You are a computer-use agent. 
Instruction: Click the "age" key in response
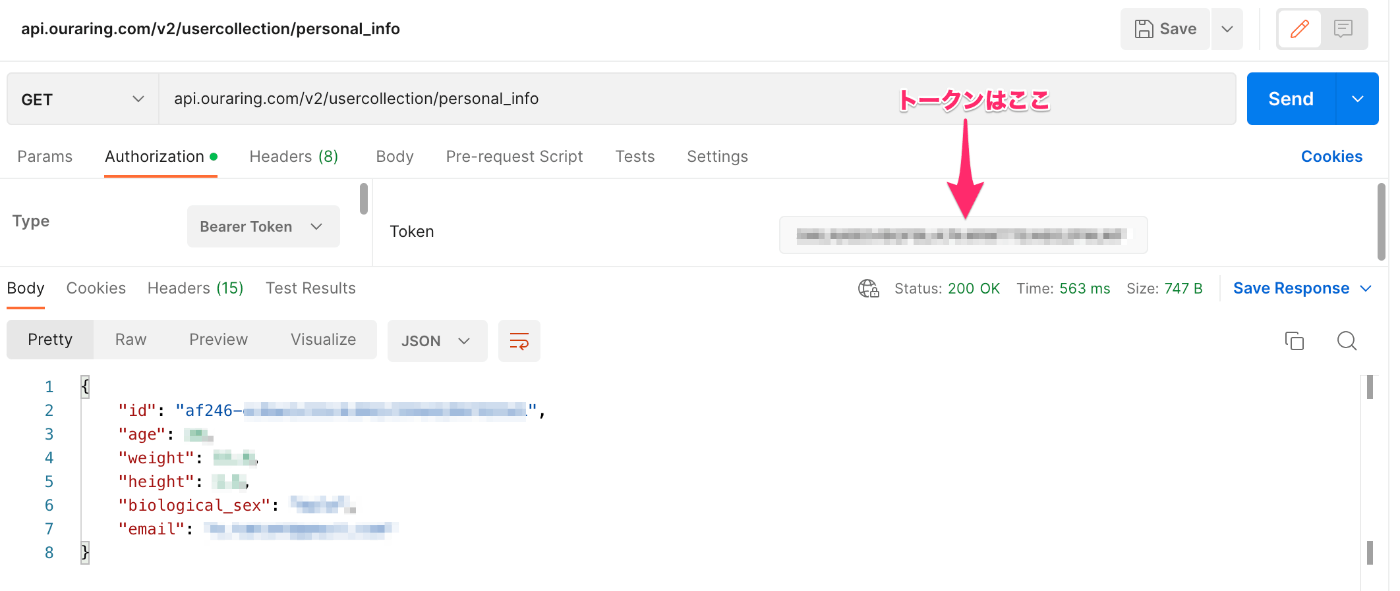[142, 434]
